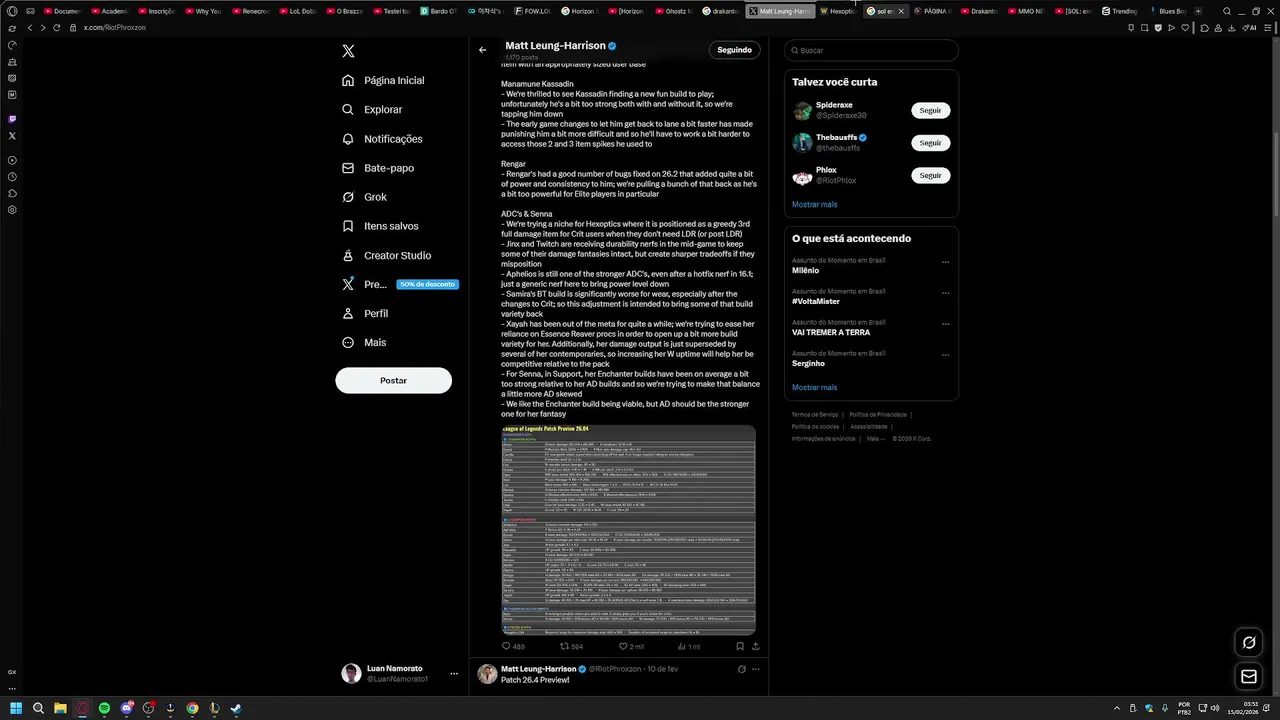Open Windows taskbar search
The width and height of the screenshot is (1280, 720).
pos(38,708)
